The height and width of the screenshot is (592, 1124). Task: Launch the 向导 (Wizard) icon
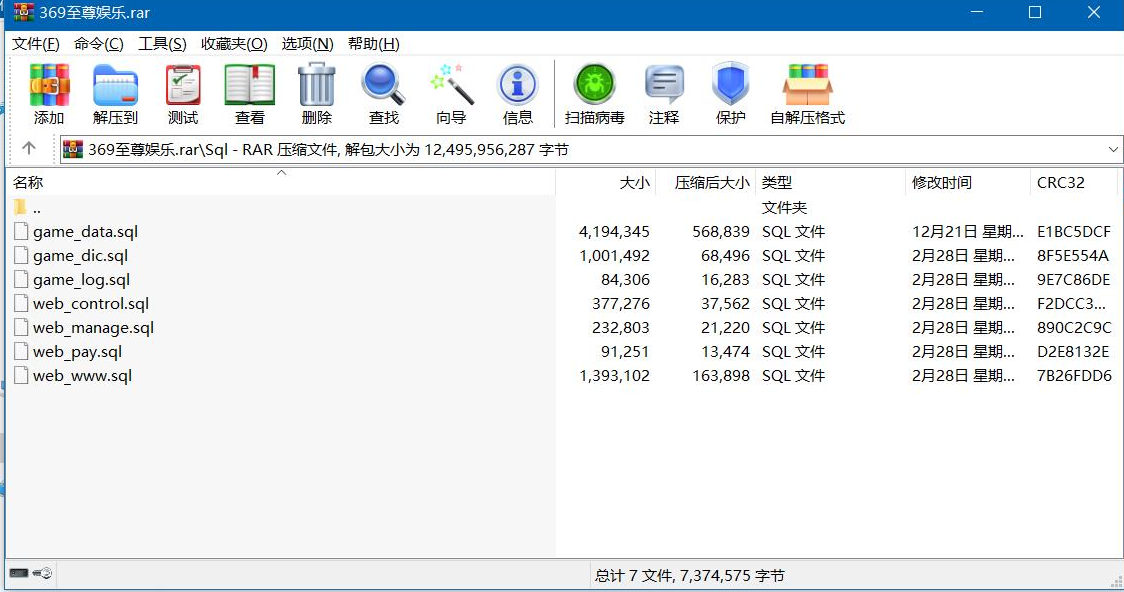(450, 90)
